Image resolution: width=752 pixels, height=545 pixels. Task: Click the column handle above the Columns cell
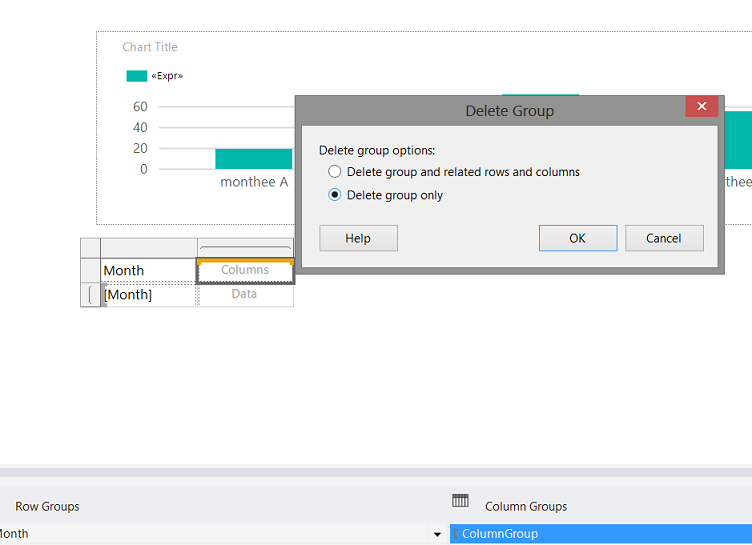click(x=245, y=248)
